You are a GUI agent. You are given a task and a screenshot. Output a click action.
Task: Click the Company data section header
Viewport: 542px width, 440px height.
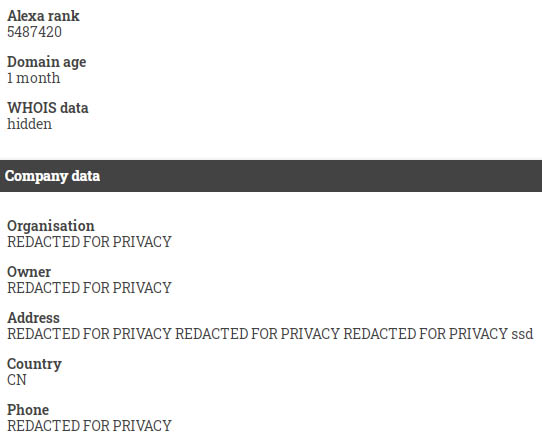click(53, 176)
